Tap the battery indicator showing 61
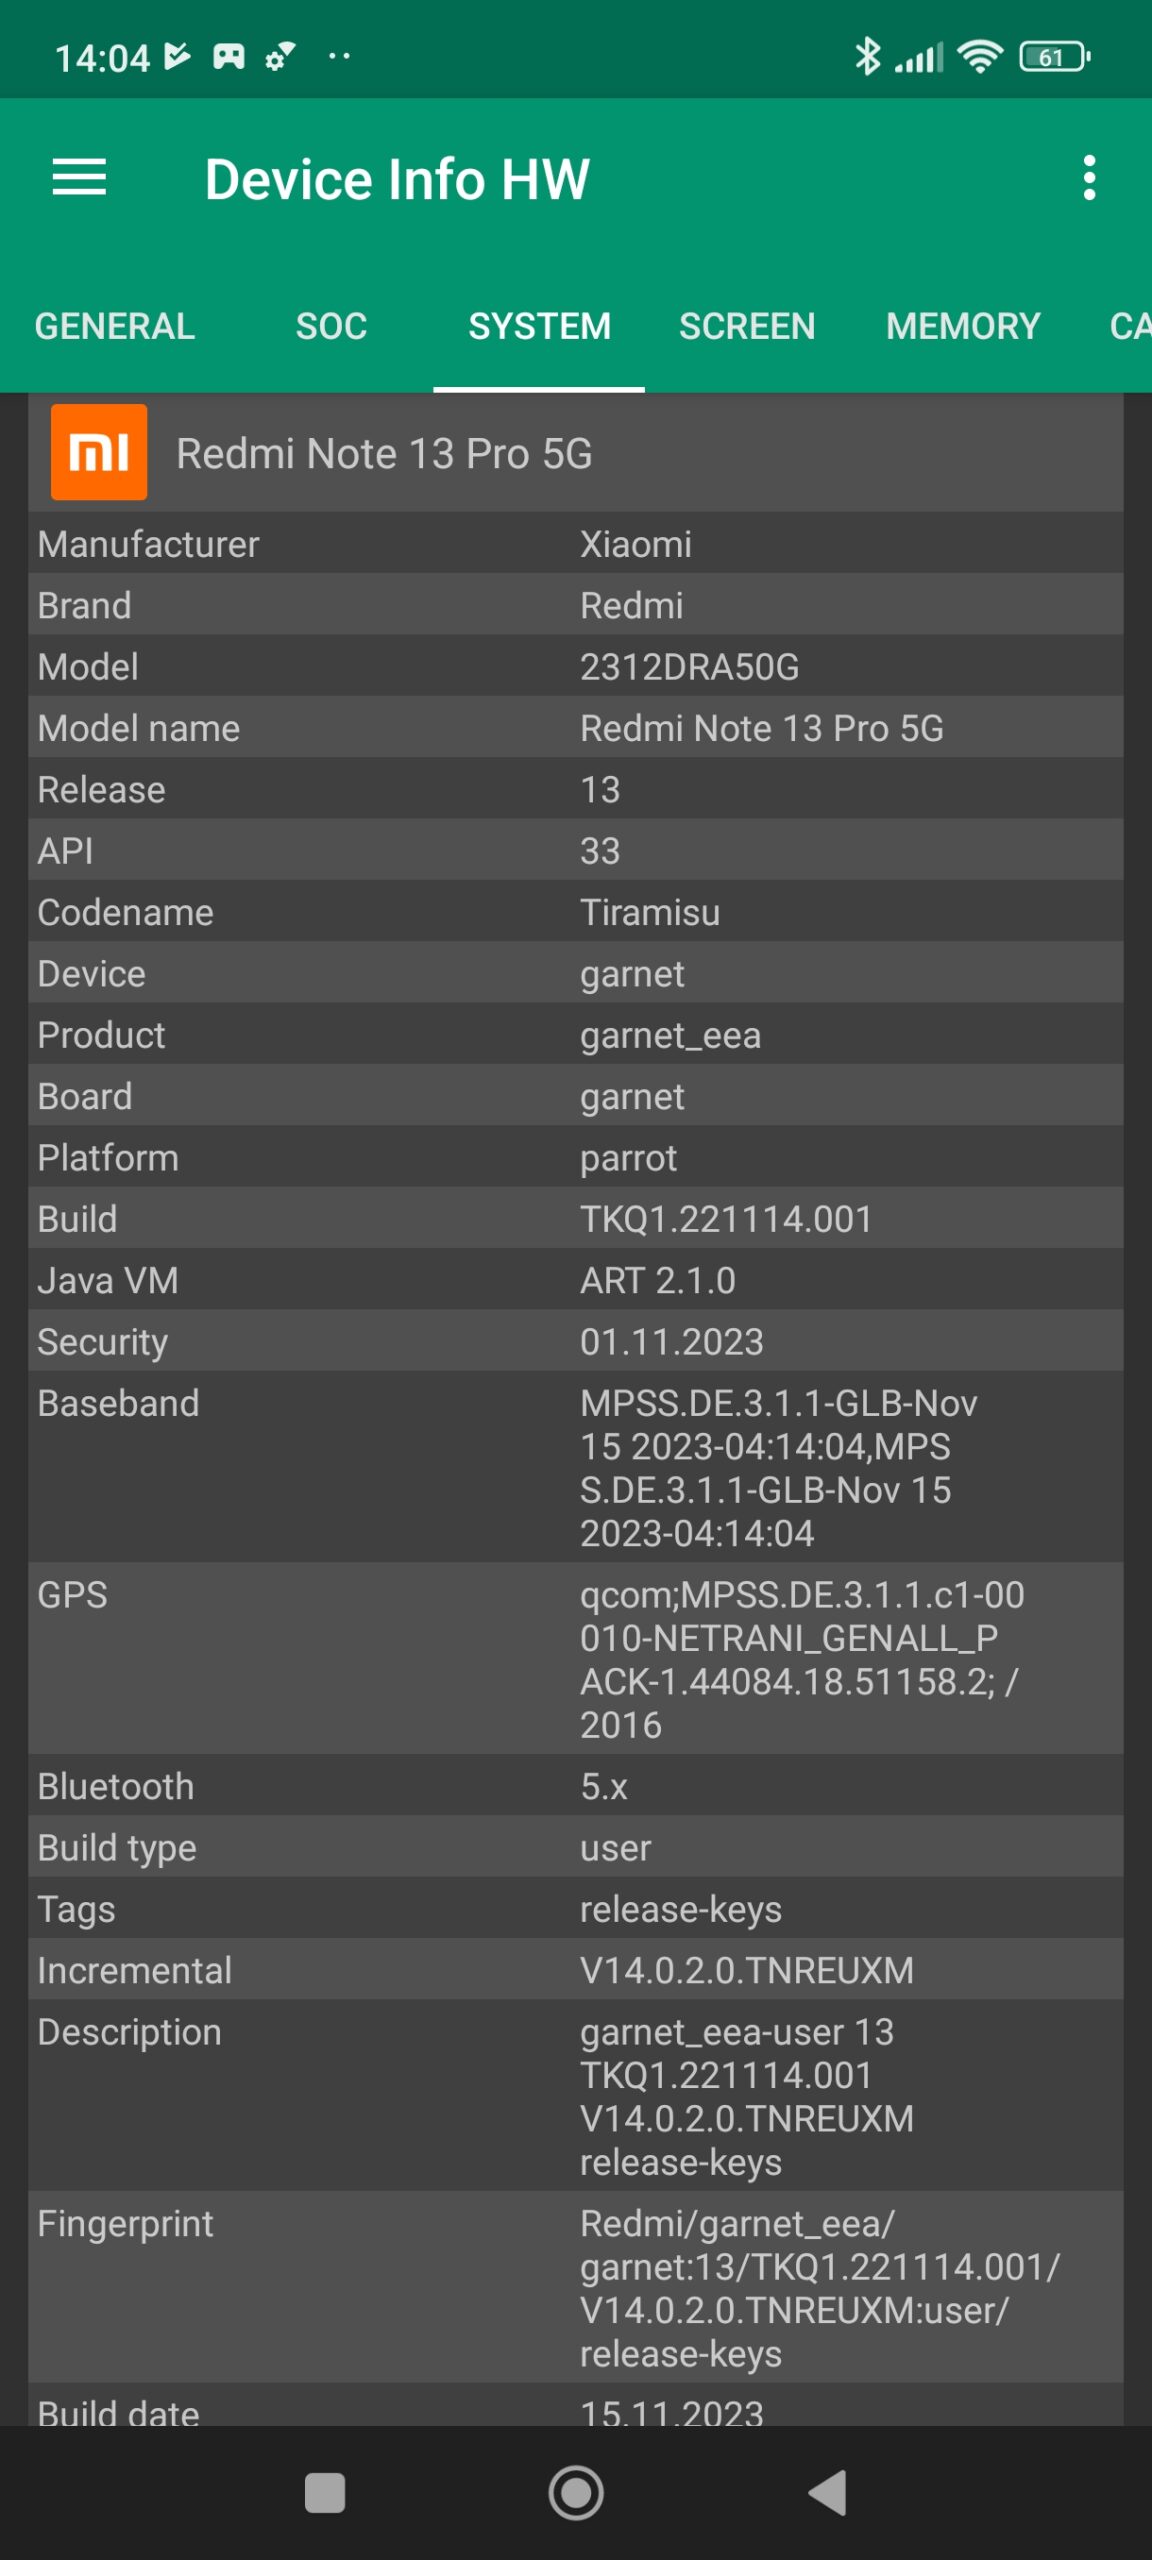This screenshot has height=2560, width=1152. tap(1054, 57)
